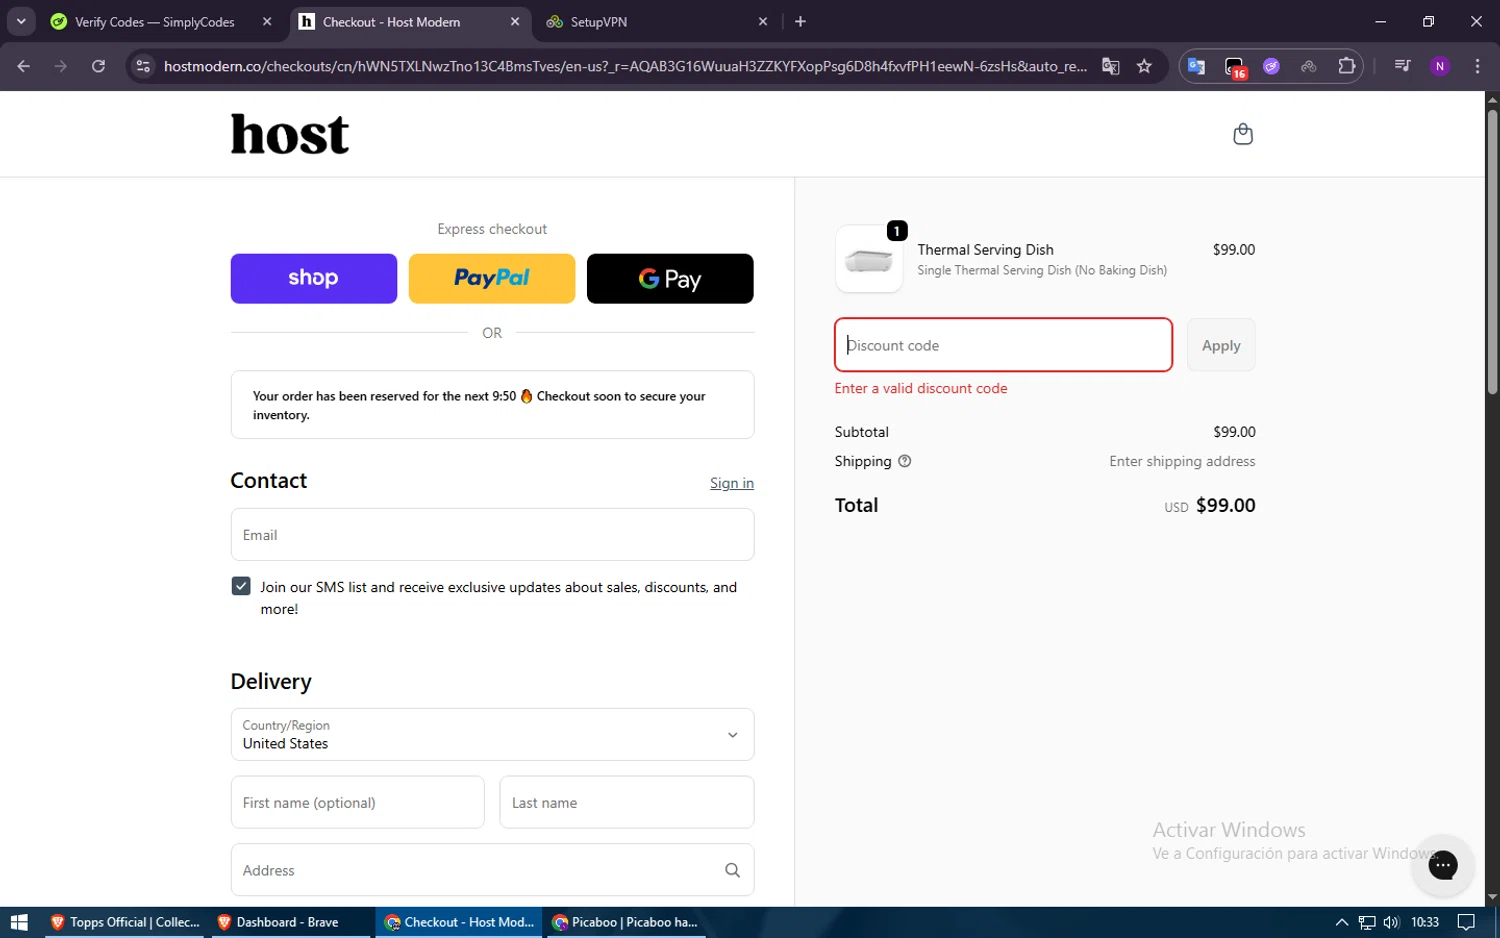This screenshot has width=1500, height=938.
Task: Click the Checkout - Host Modern taskbar button
Action: tap(460, 922)
